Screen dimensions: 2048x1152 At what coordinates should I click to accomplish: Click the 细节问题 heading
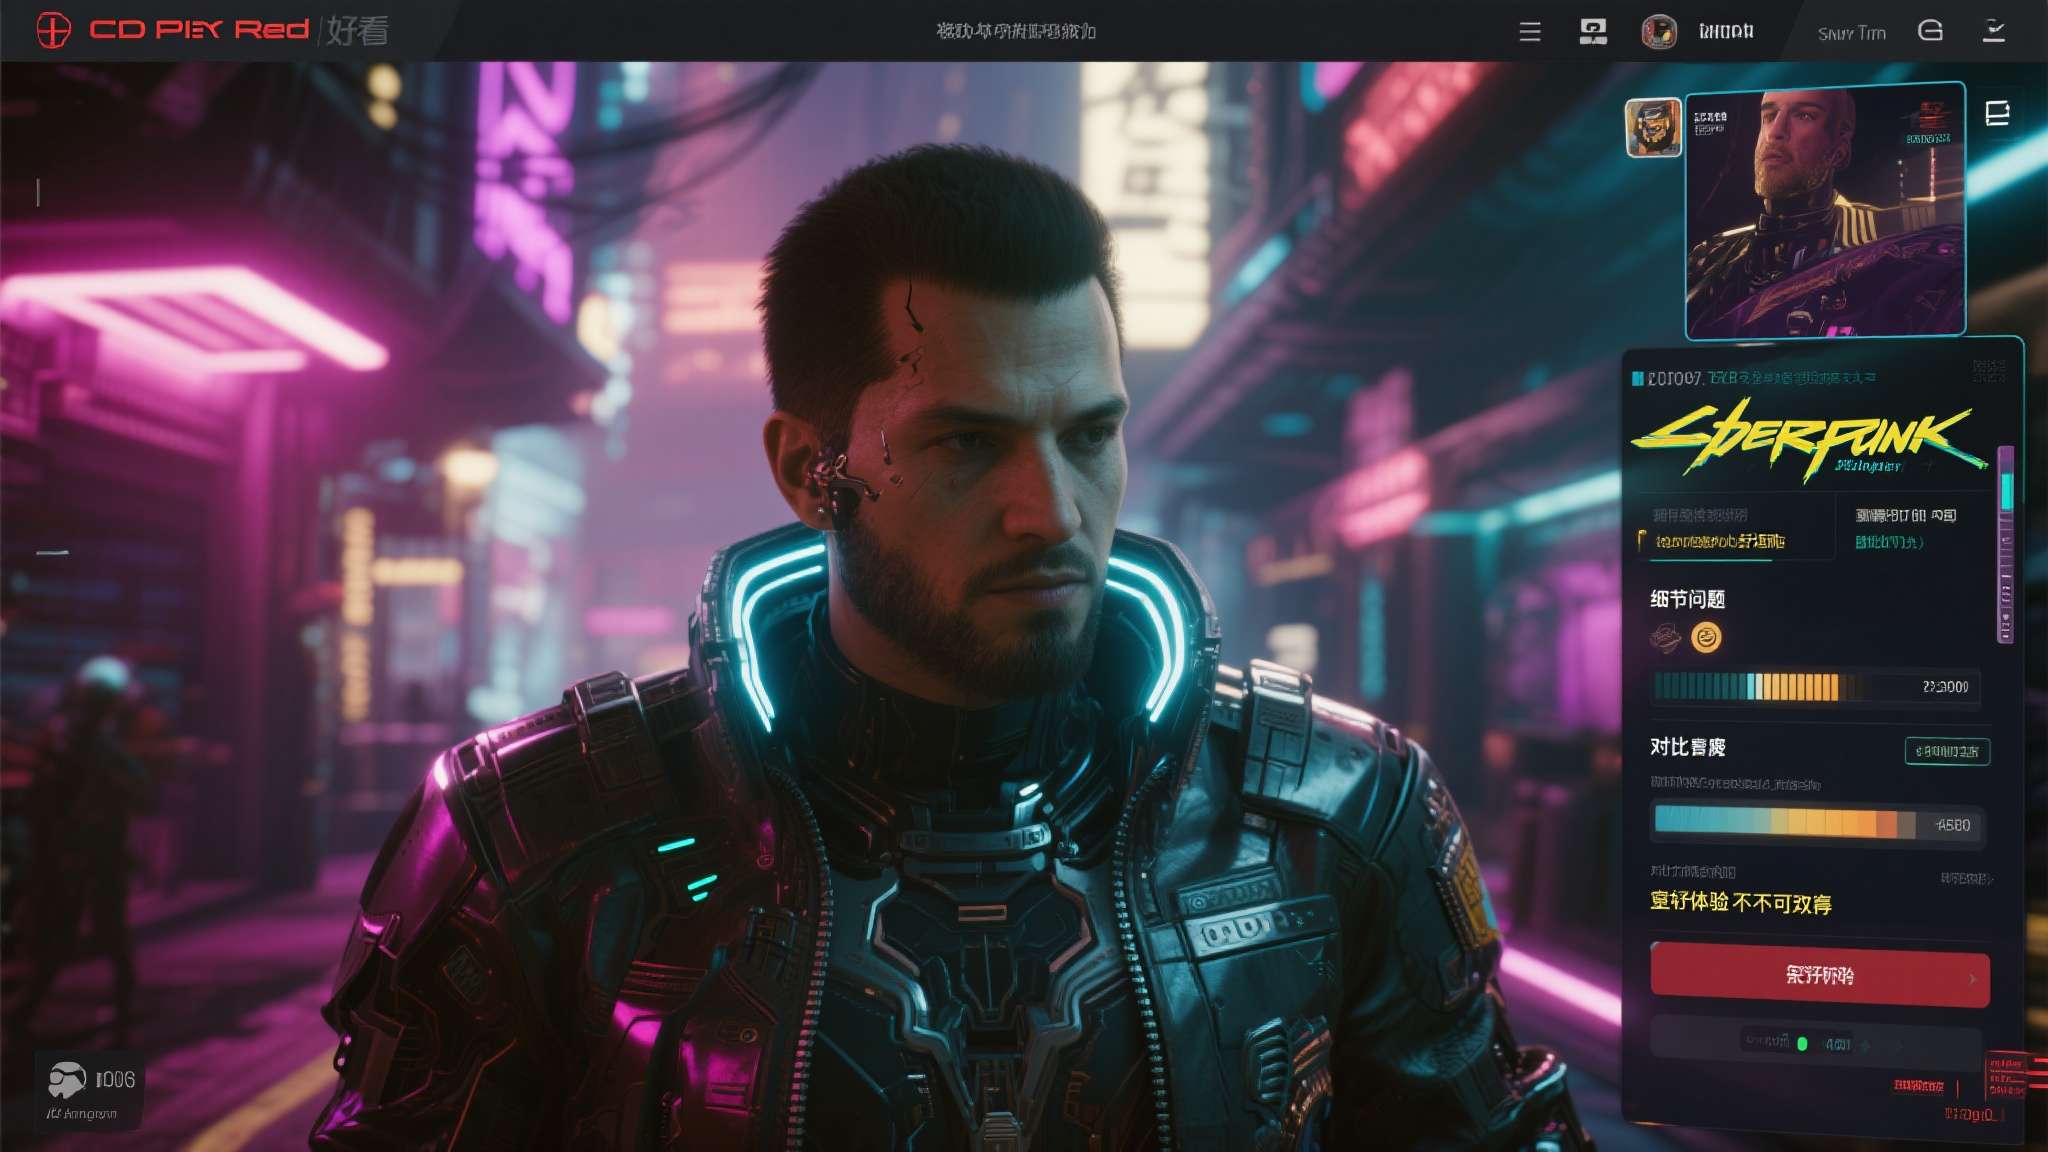click(1687, 599)
